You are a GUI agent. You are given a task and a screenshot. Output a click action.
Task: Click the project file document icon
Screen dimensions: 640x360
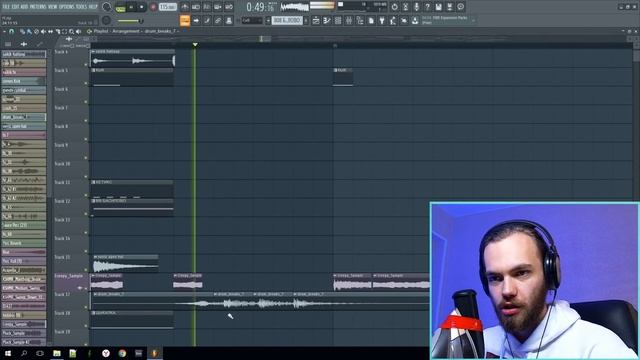coord(371,20)
